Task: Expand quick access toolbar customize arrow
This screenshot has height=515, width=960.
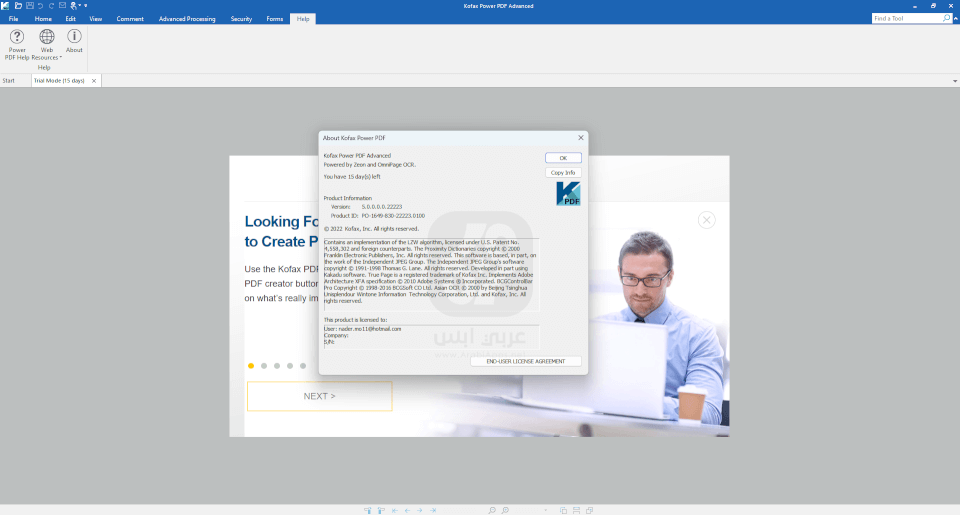Action: point(86,6)
